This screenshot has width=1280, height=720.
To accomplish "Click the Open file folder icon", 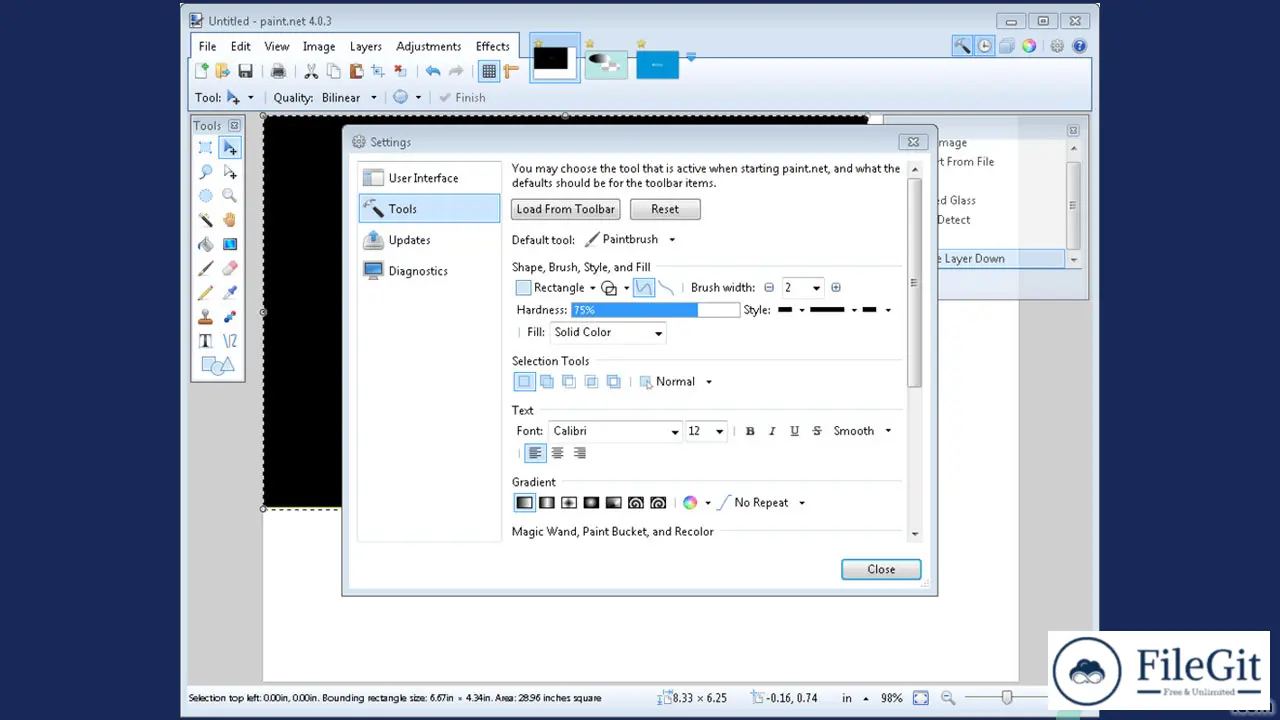I will (223, 71).
